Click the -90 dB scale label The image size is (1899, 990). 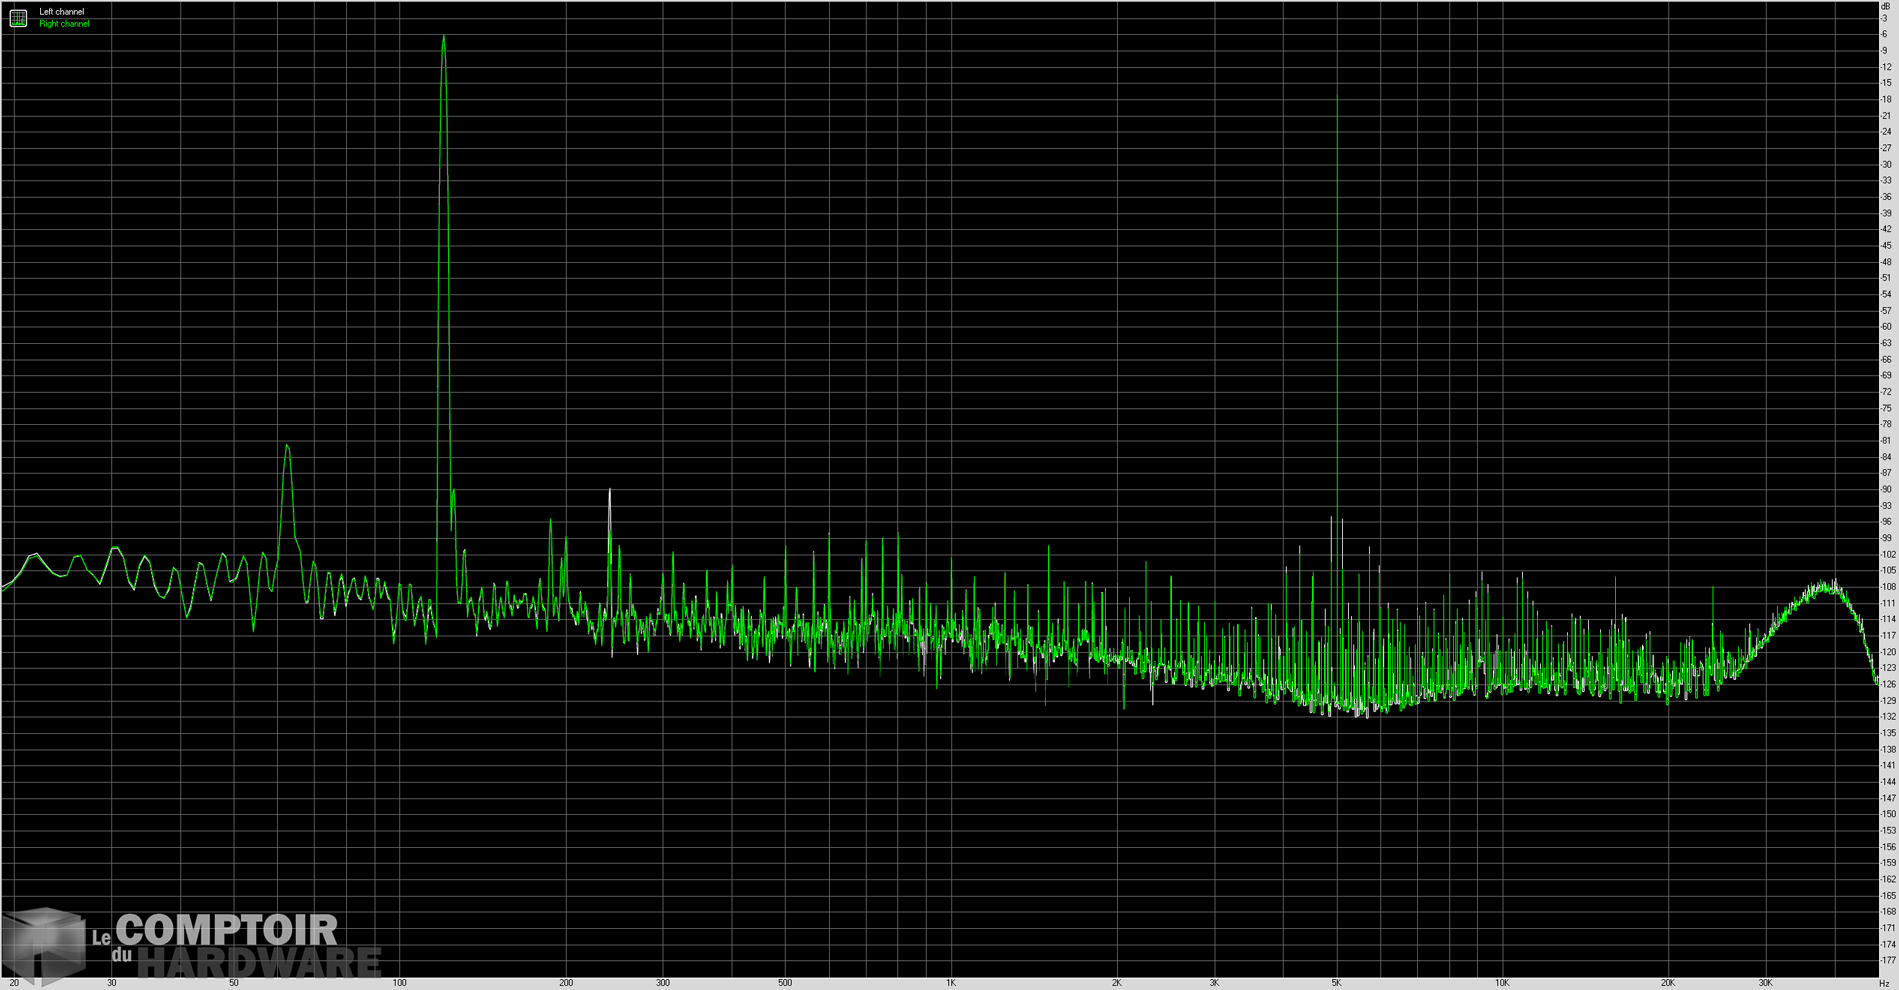1886,490
